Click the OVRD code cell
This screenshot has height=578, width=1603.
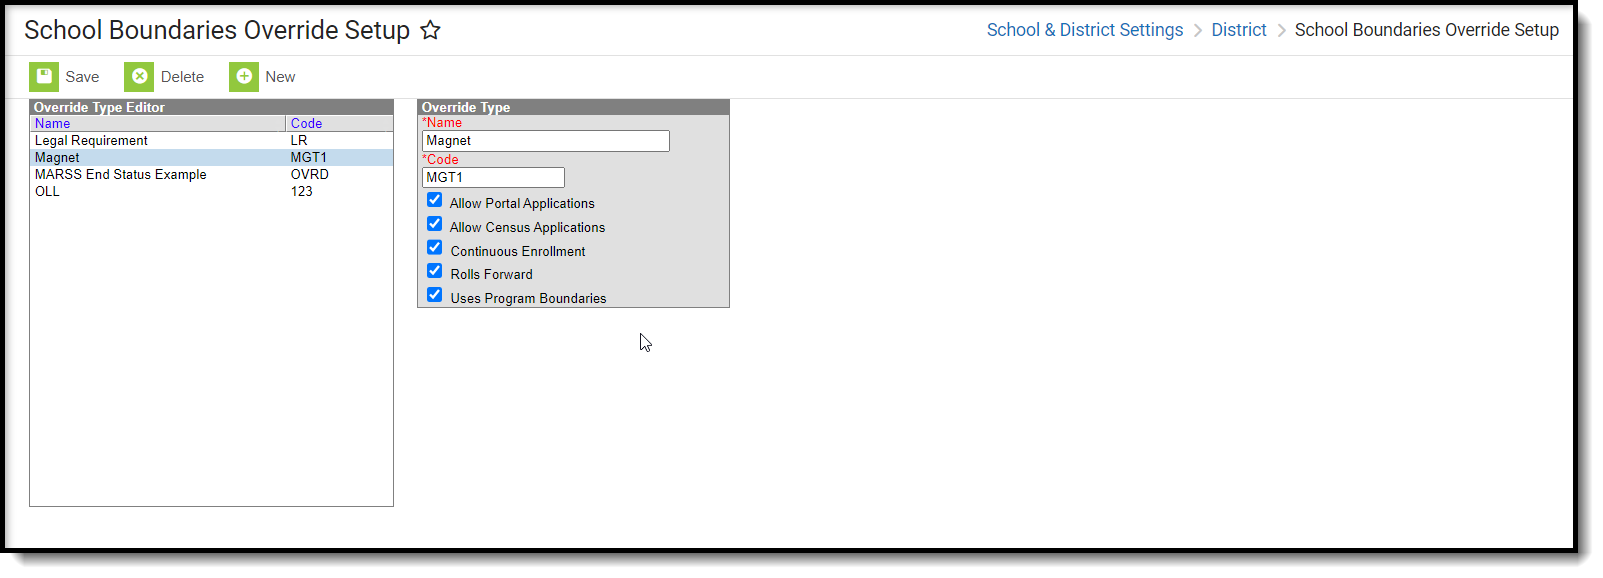(x=310, y=175)
